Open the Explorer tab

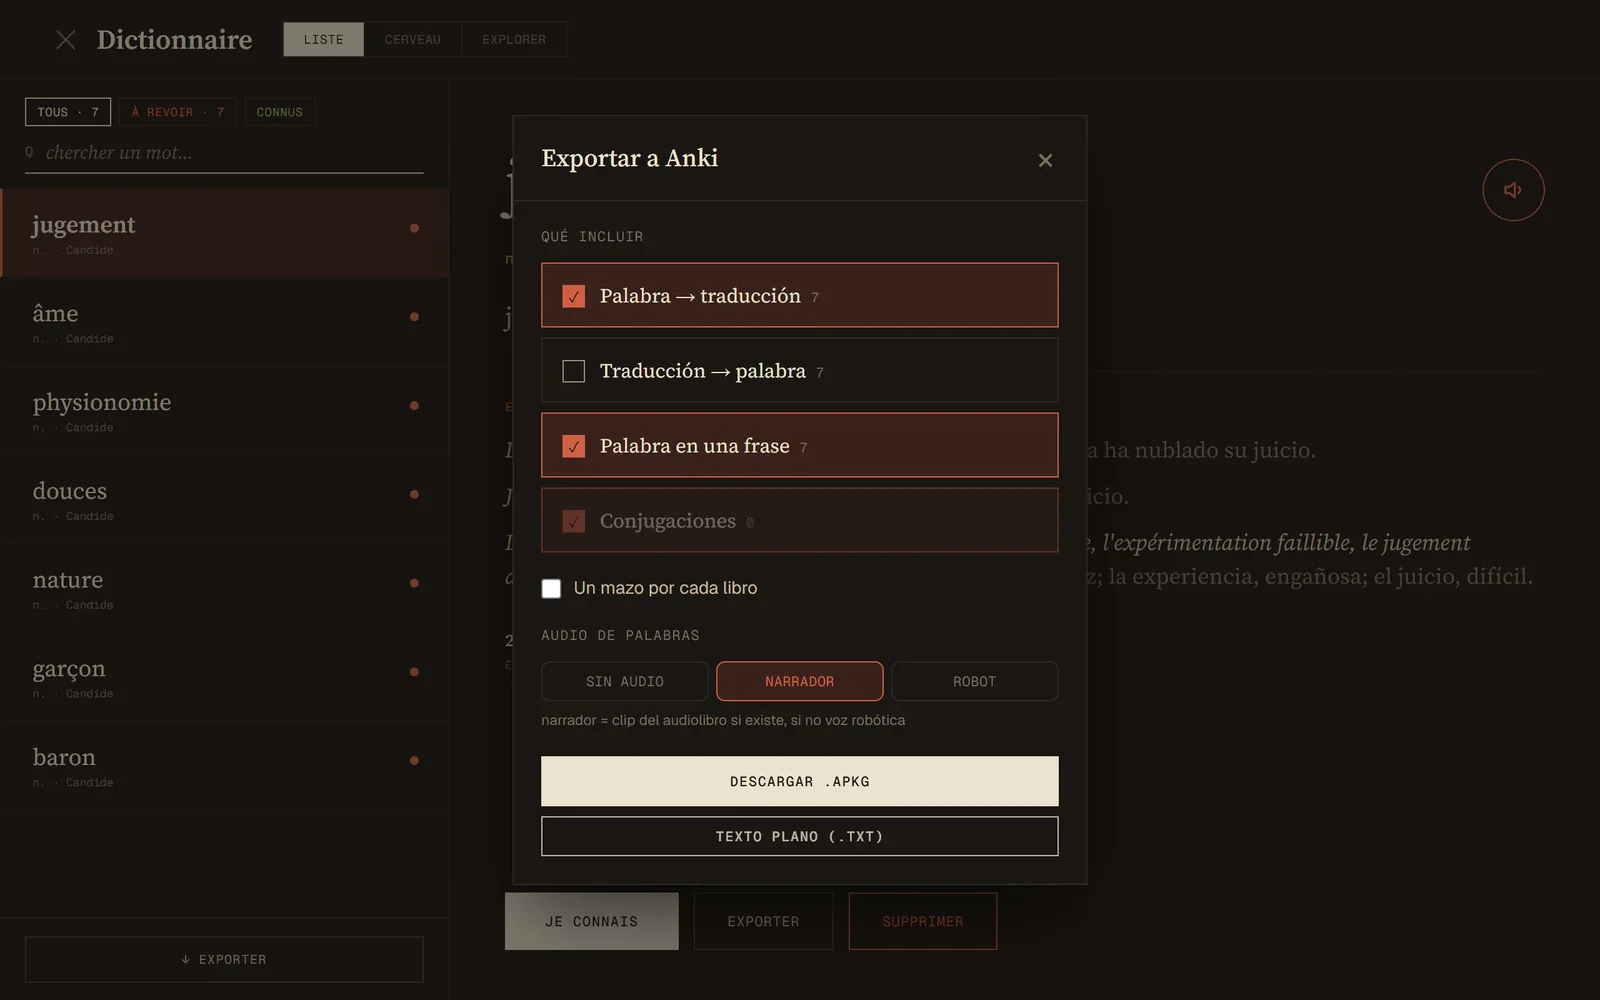click(514, 40)
